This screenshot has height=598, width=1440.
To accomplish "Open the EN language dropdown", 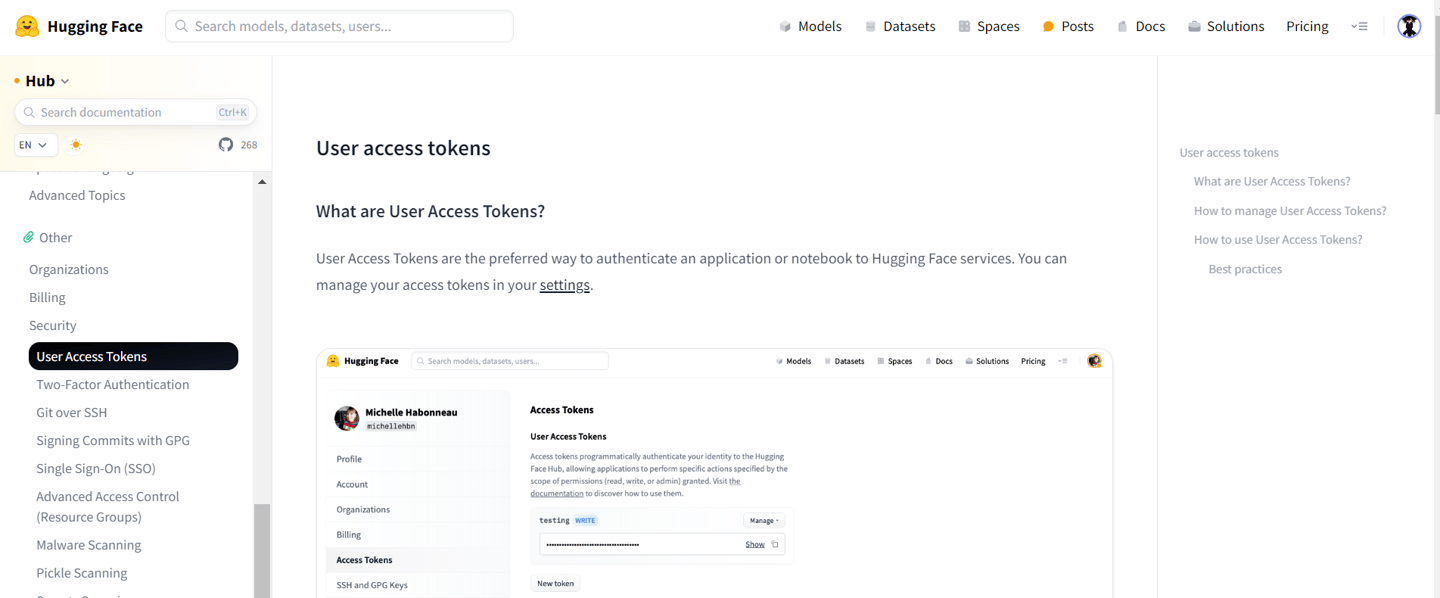I will [x=34, y=145].
